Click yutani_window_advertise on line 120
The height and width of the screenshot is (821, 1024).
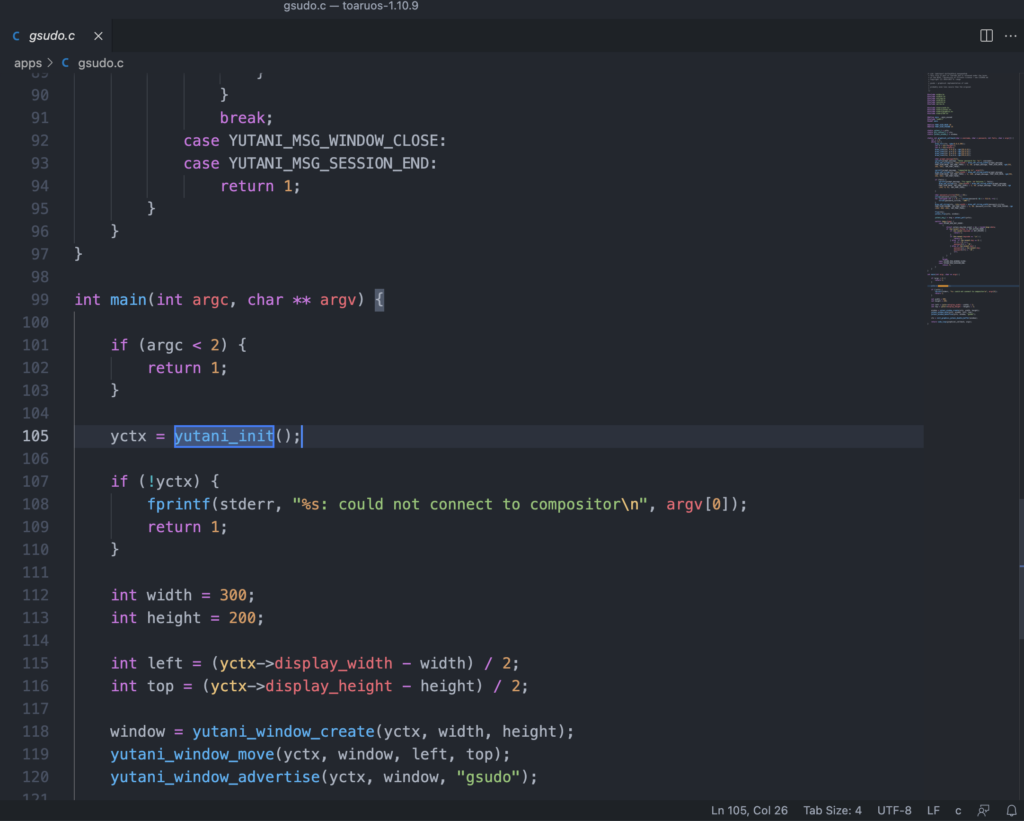point(215,777)
